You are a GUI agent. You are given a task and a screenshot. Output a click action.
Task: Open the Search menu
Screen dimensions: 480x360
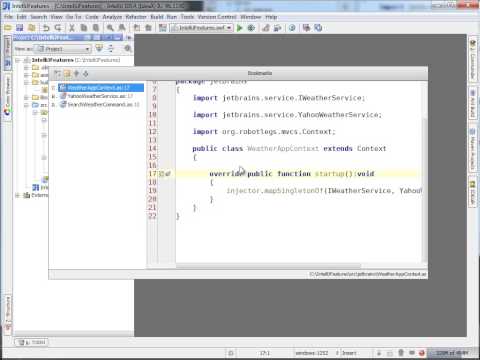tap(39, 17)
